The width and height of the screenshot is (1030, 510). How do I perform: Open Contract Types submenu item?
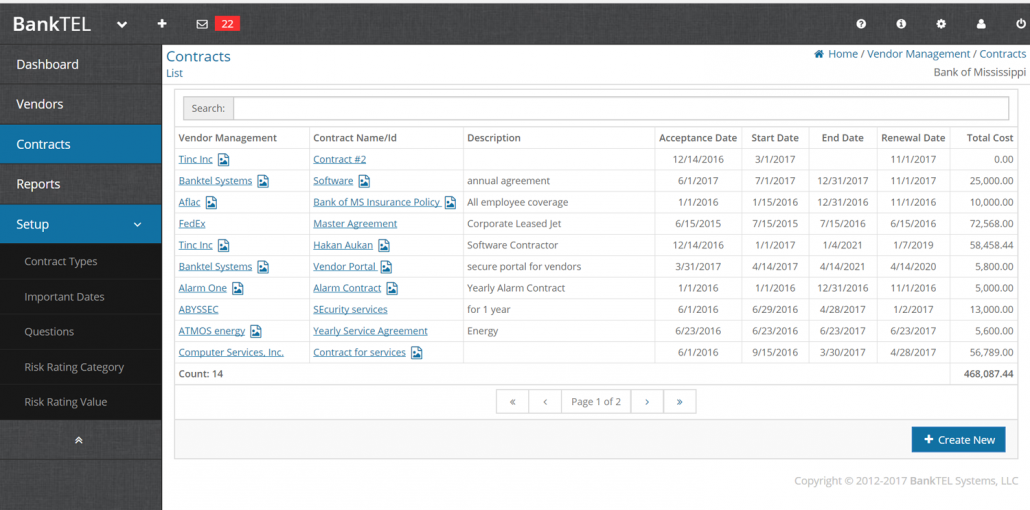click(80, 261)
